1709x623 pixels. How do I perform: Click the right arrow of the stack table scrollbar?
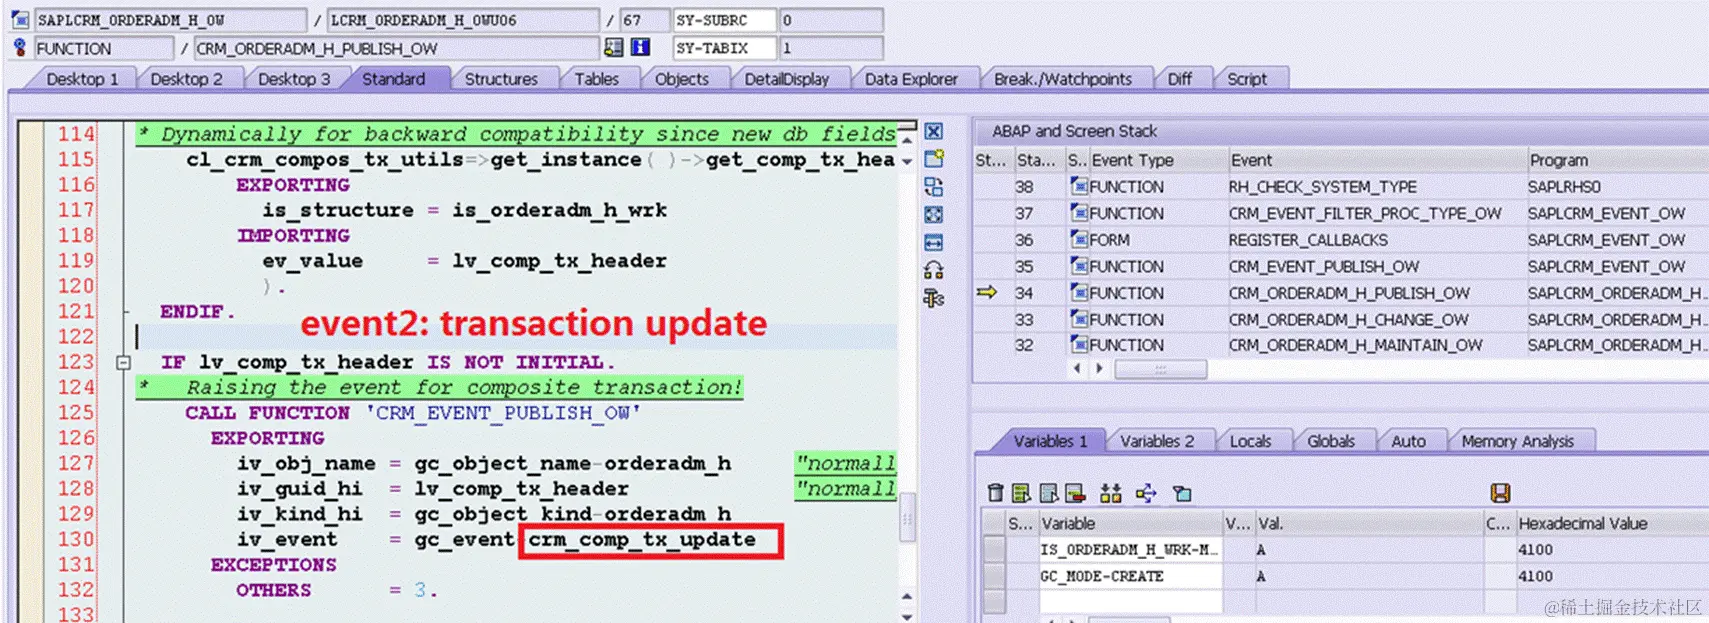click(1099, 368)
